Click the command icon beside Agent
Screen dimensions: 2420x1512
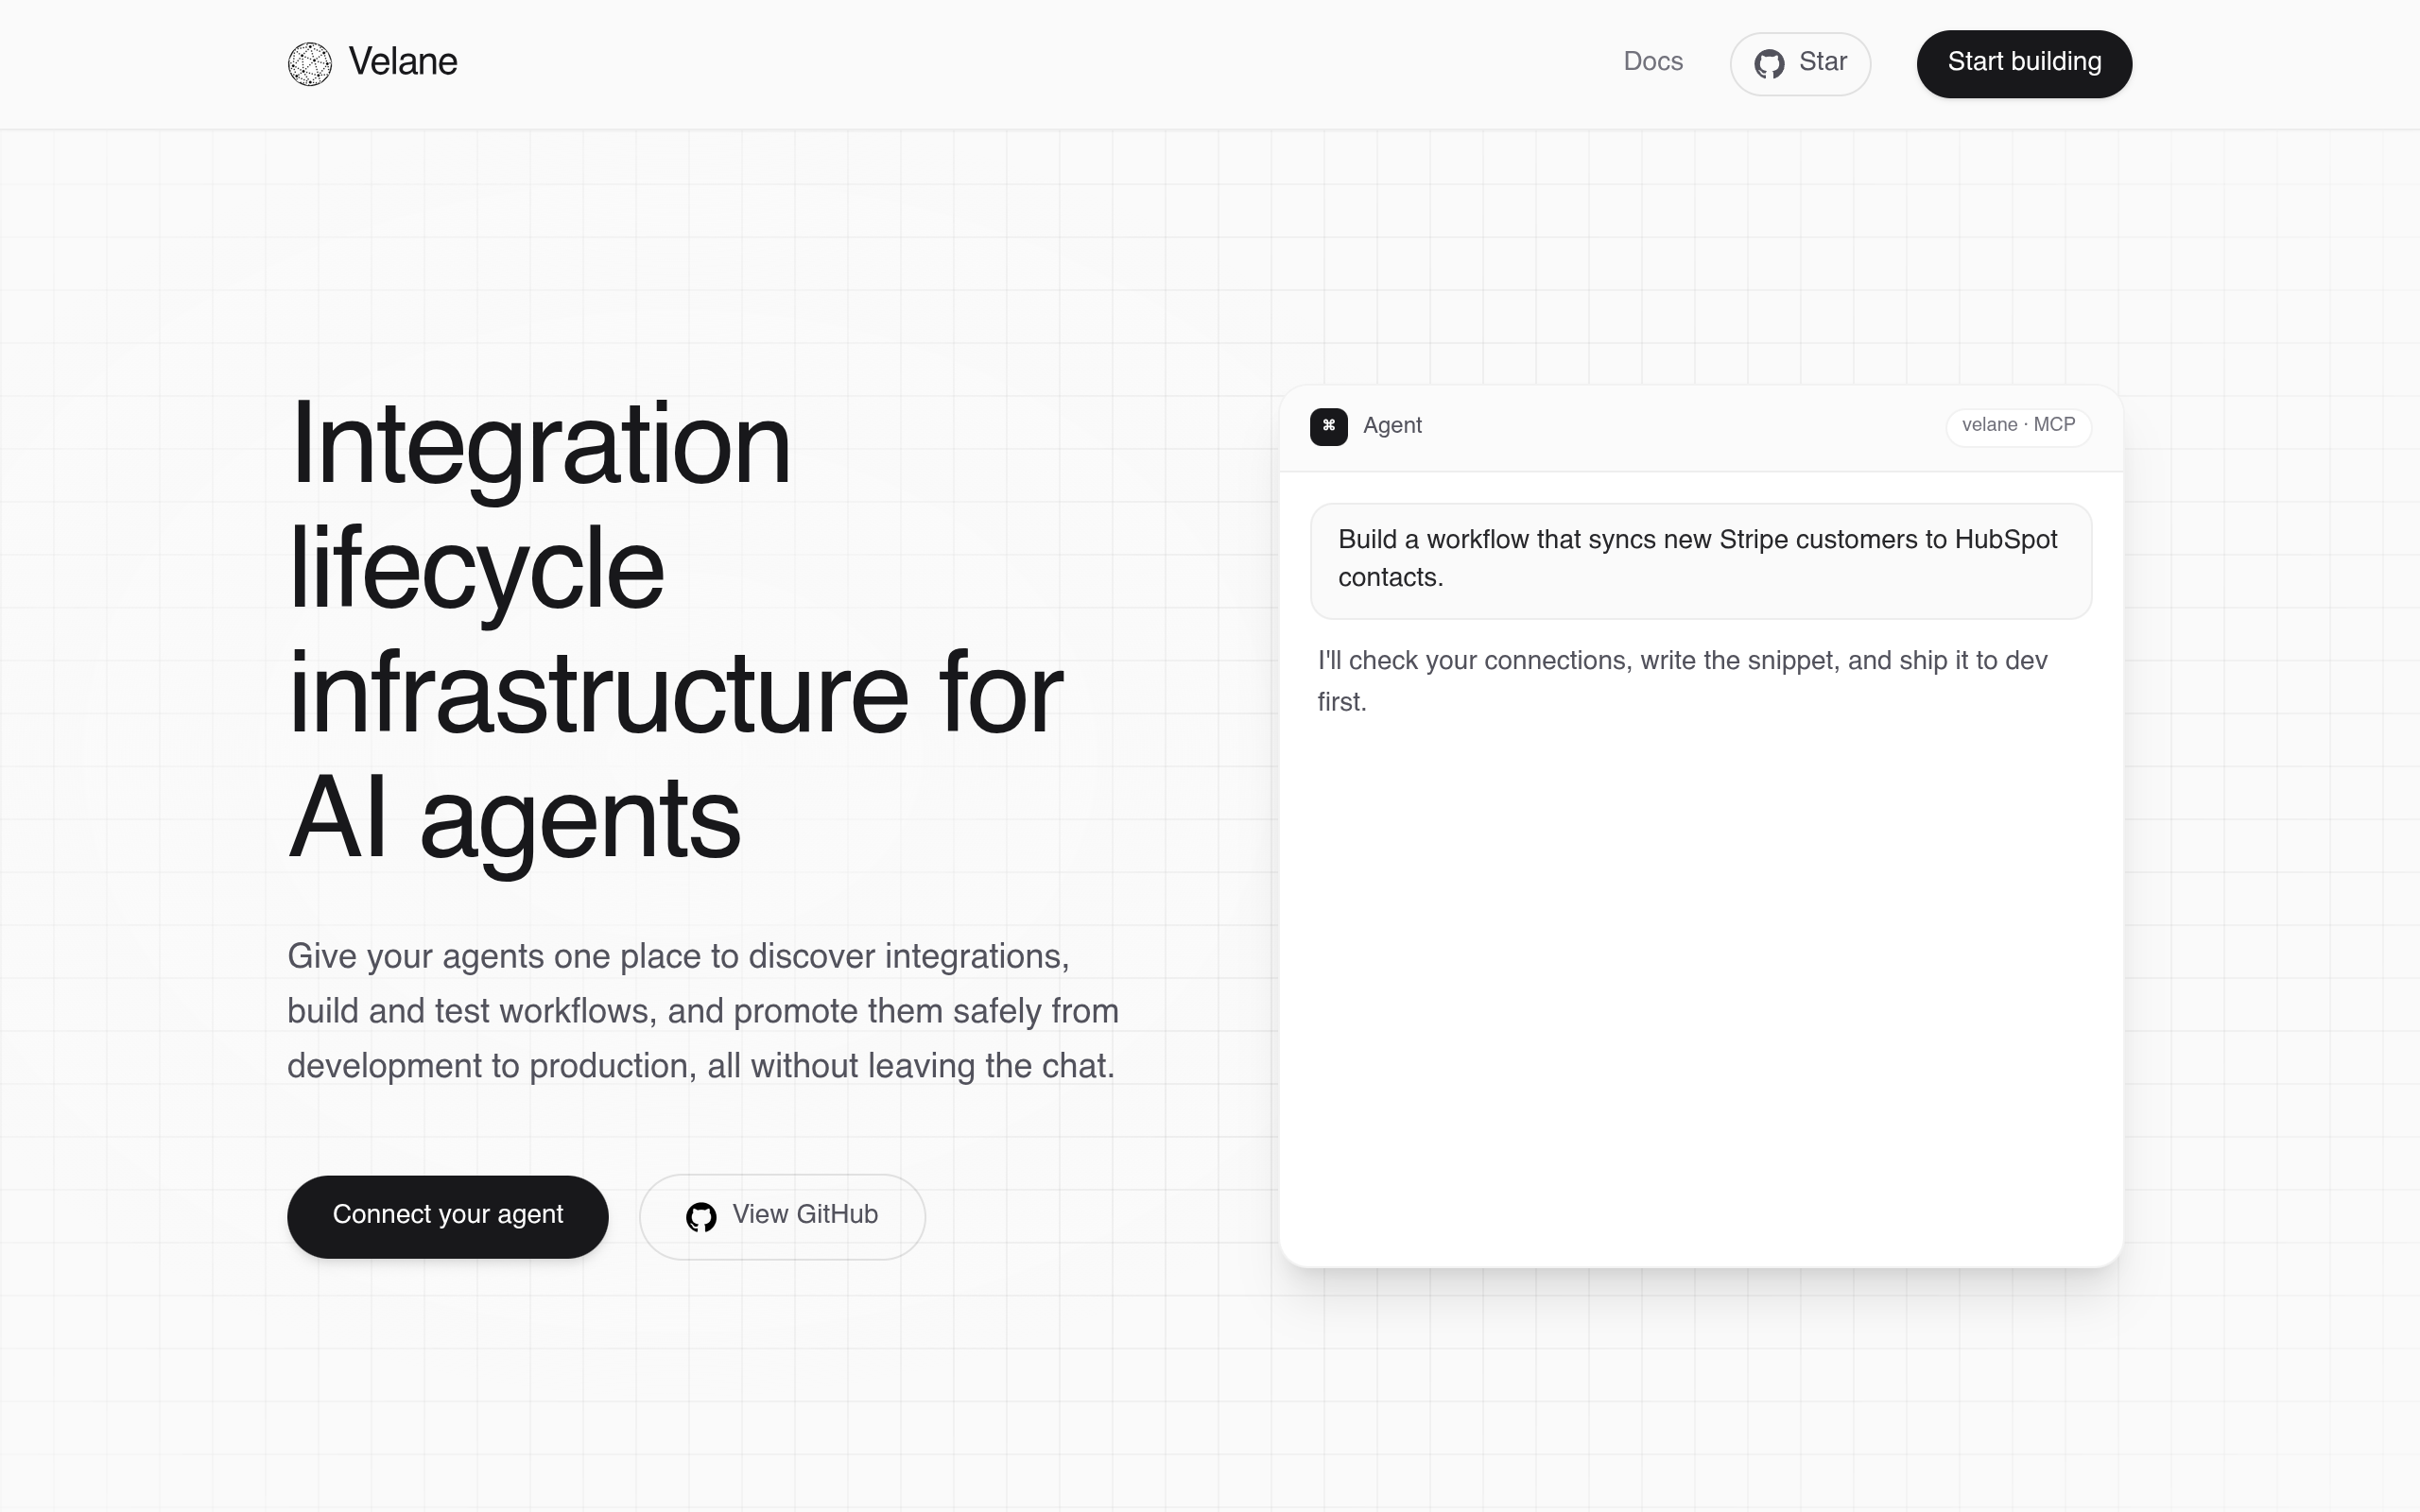1329,427
